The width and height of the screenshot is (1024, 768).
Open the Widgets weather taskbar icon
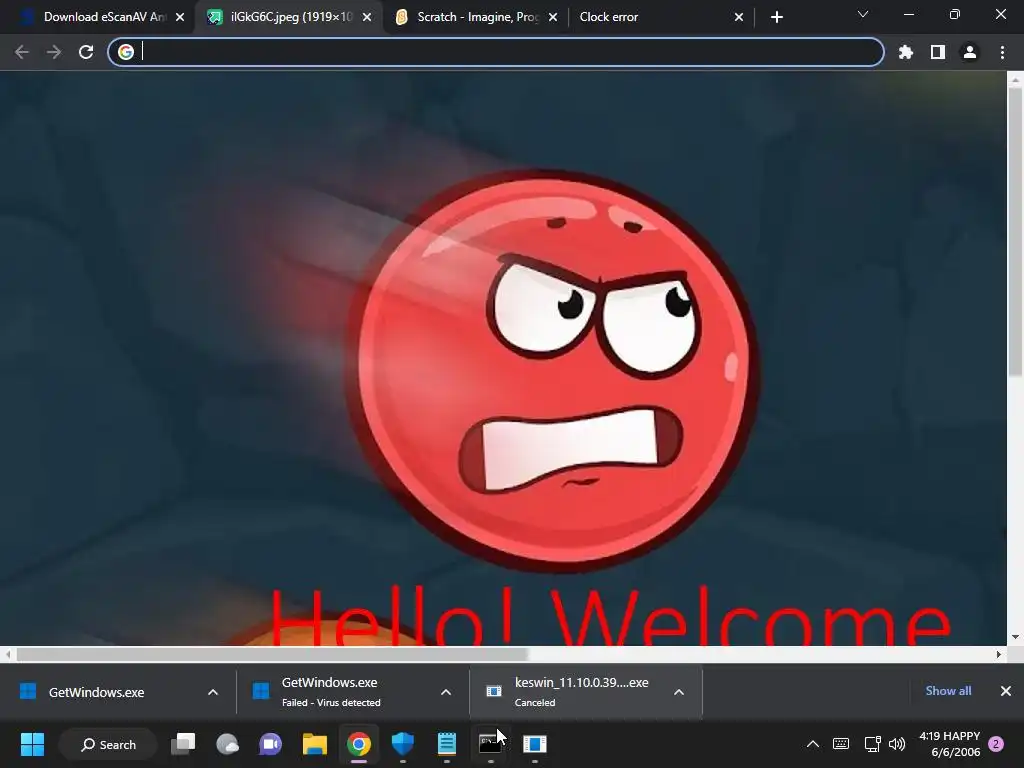227,744
